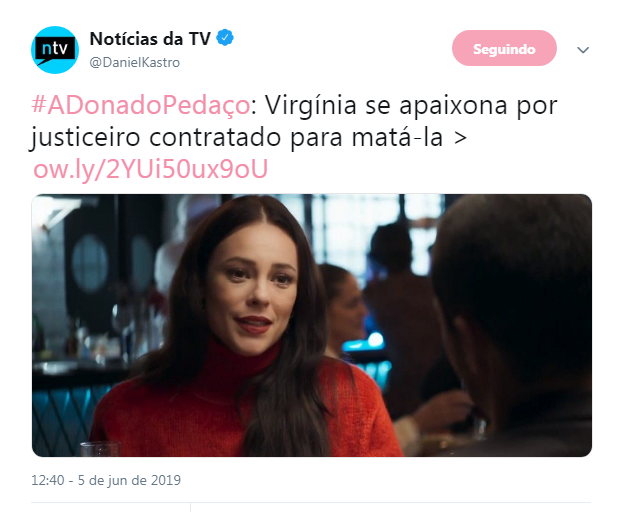
Task: Visit the @DanielKastro handle
Action: click(135, 63)
